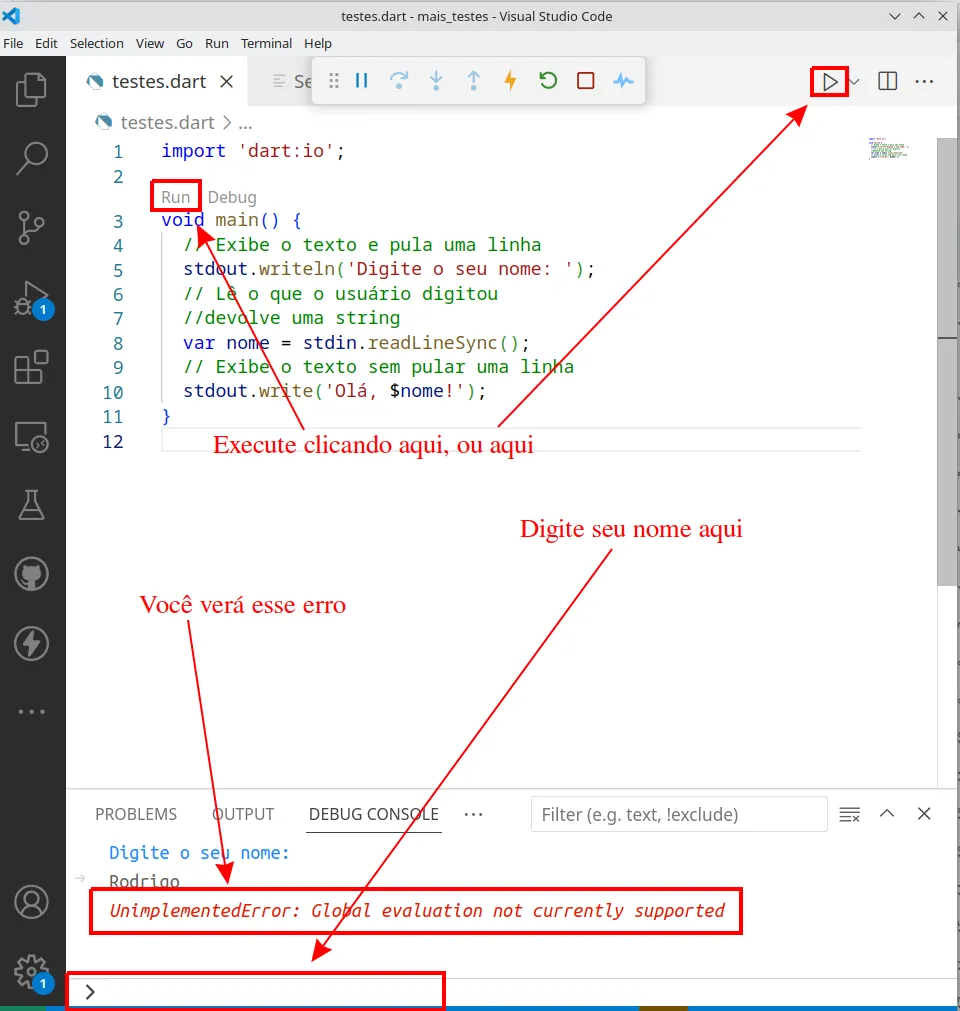The image size is (960, 1011).
Task: Close the bottom panel
Action: (x=924, y=814)
